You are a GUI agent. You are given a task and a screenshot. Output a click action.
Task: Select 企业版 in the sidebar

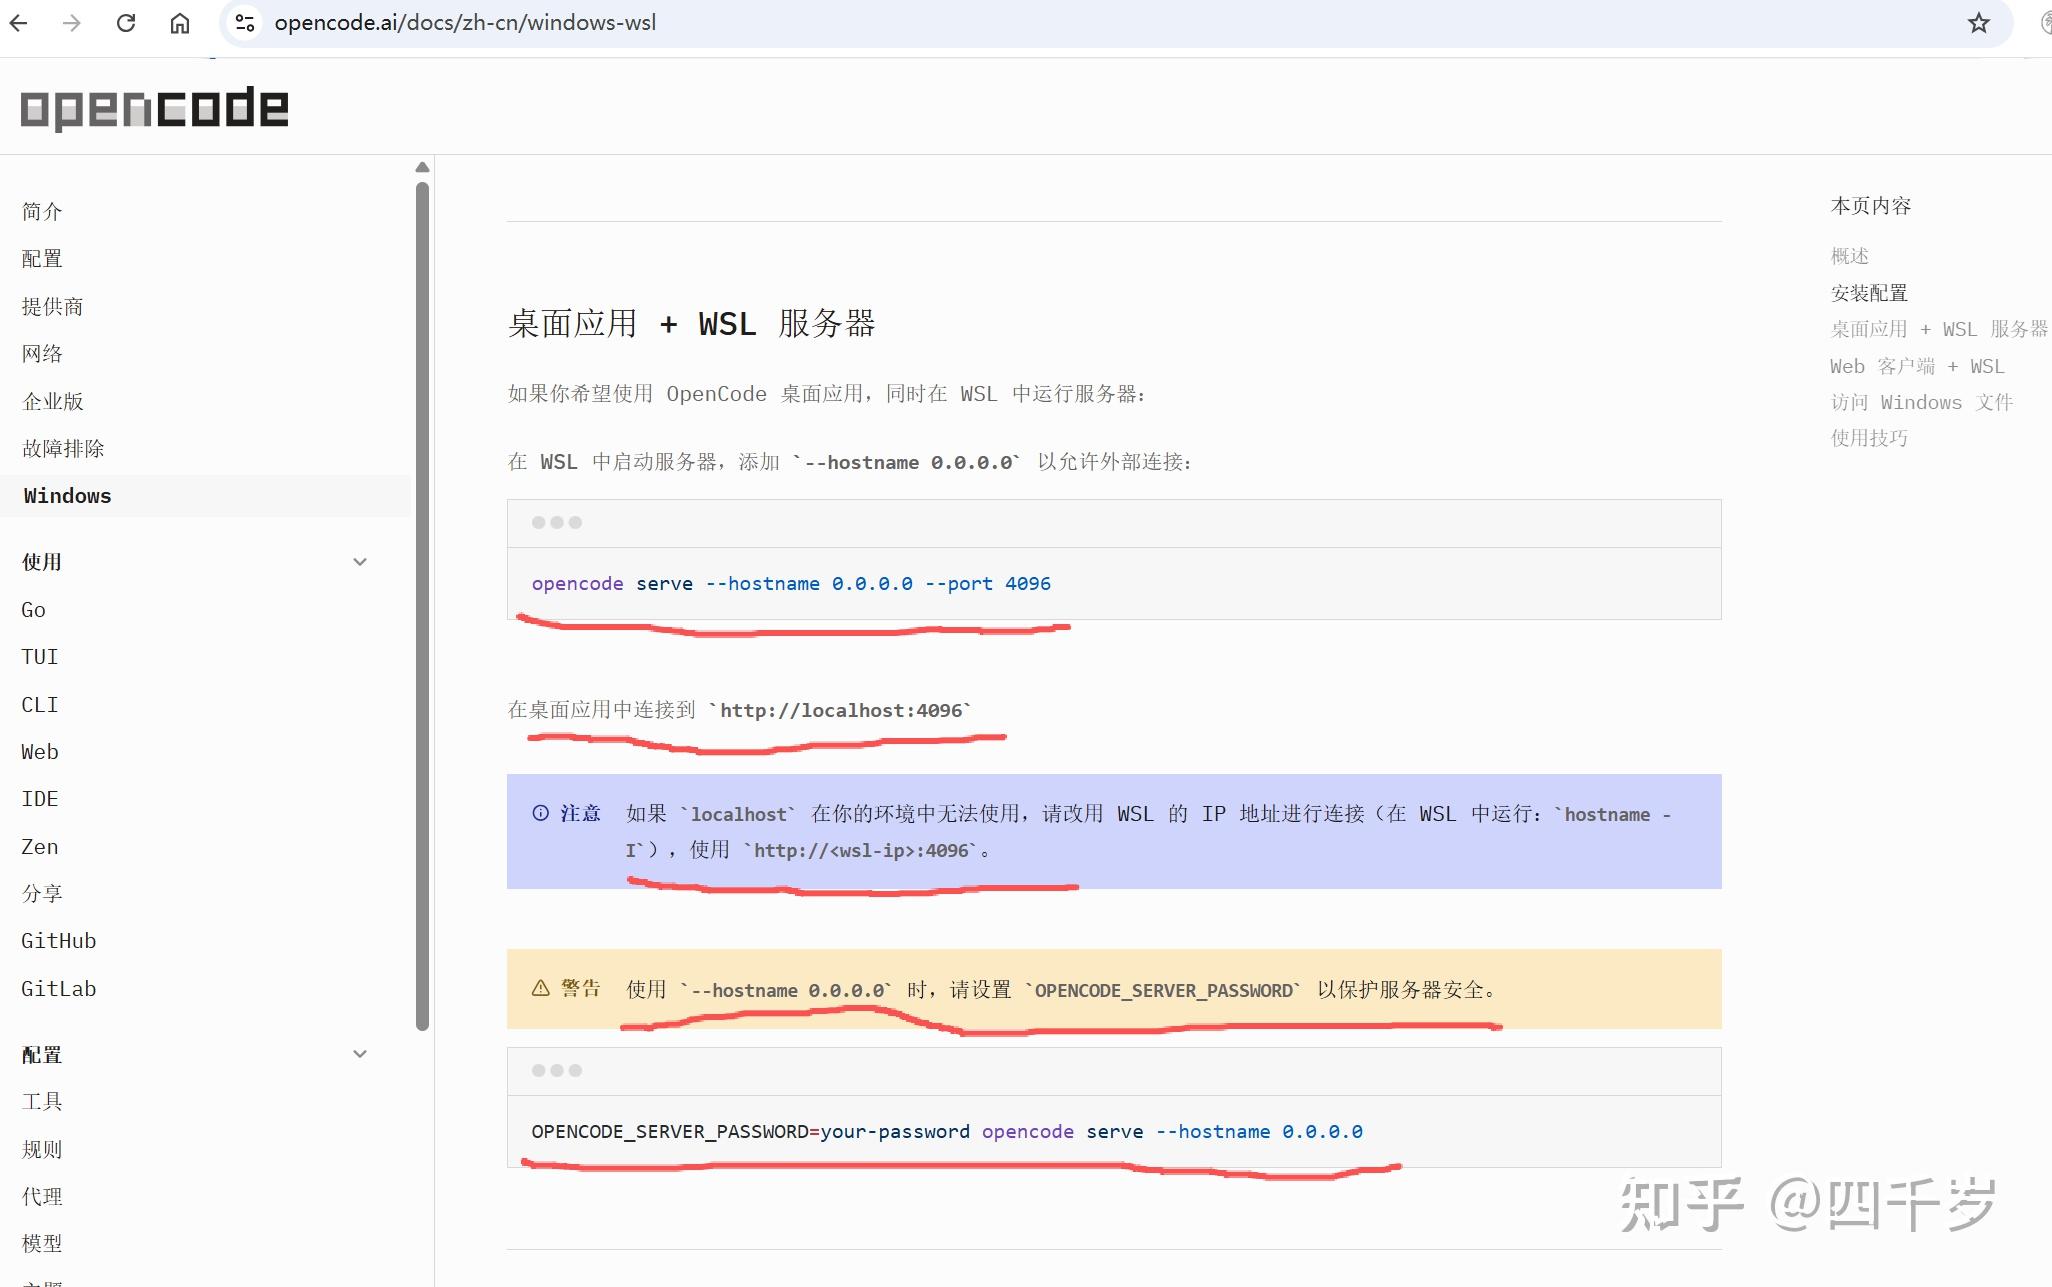pyautogui.click(x=52, y=401)
